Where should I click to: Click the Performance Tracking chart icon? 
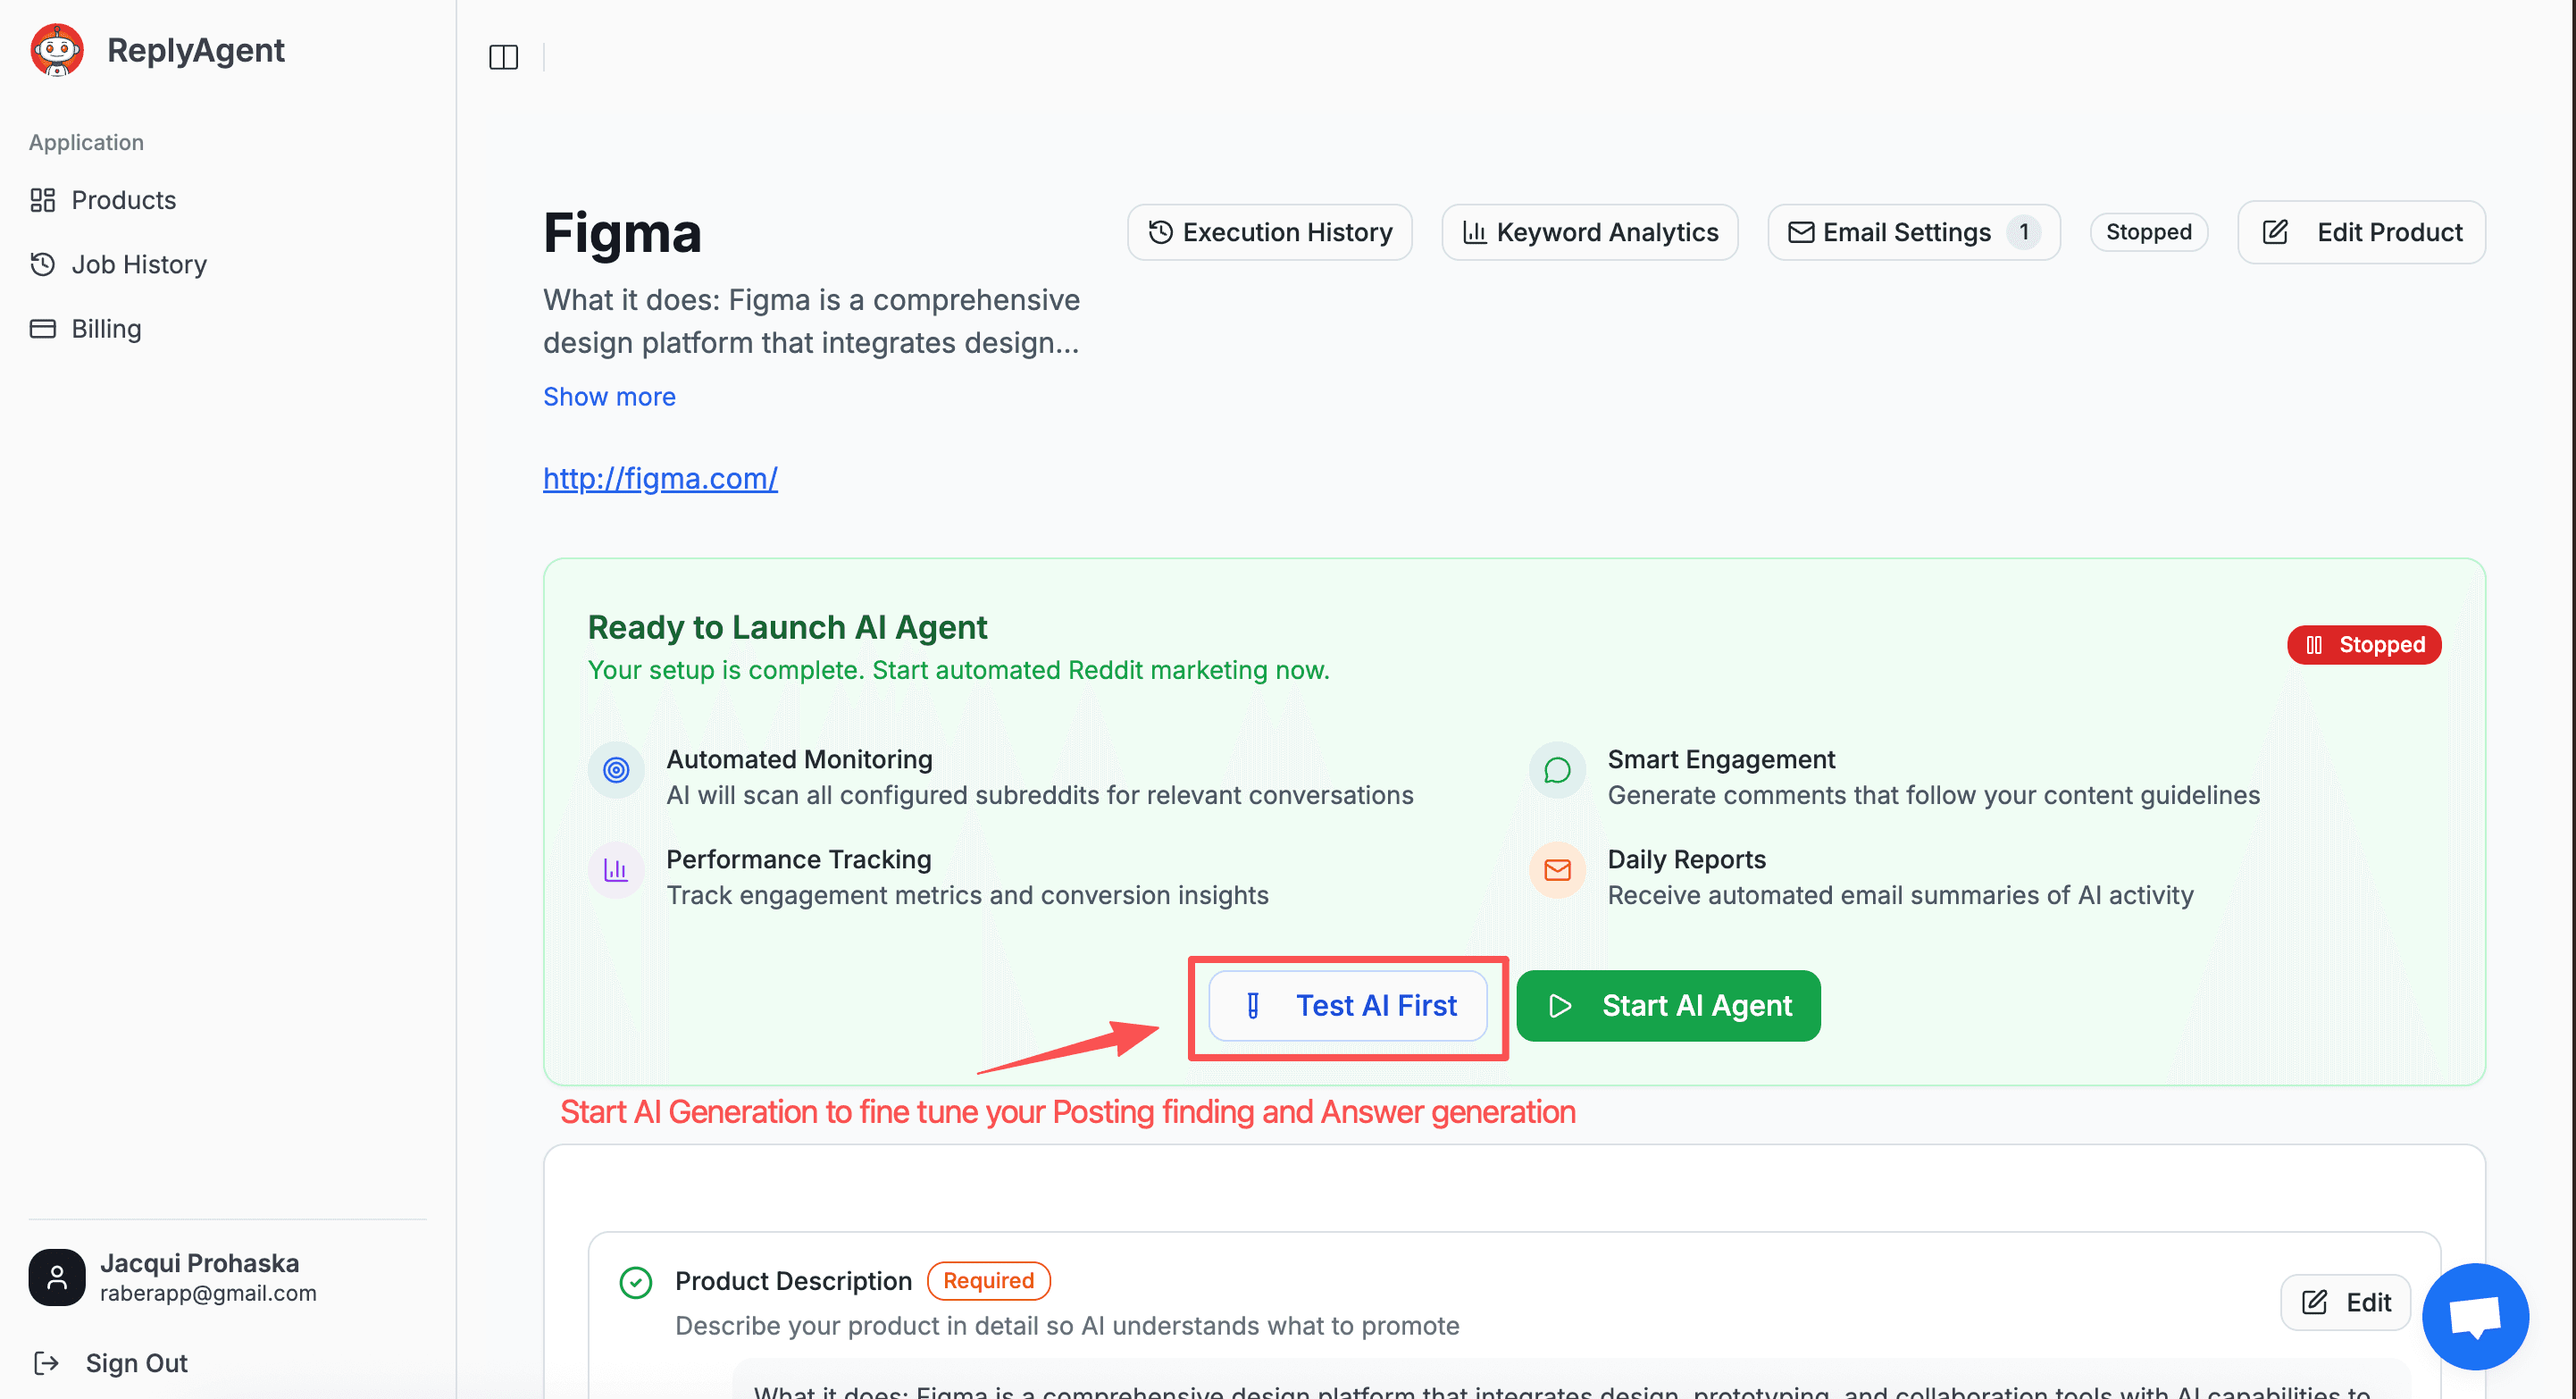click(x=616, y=870)
